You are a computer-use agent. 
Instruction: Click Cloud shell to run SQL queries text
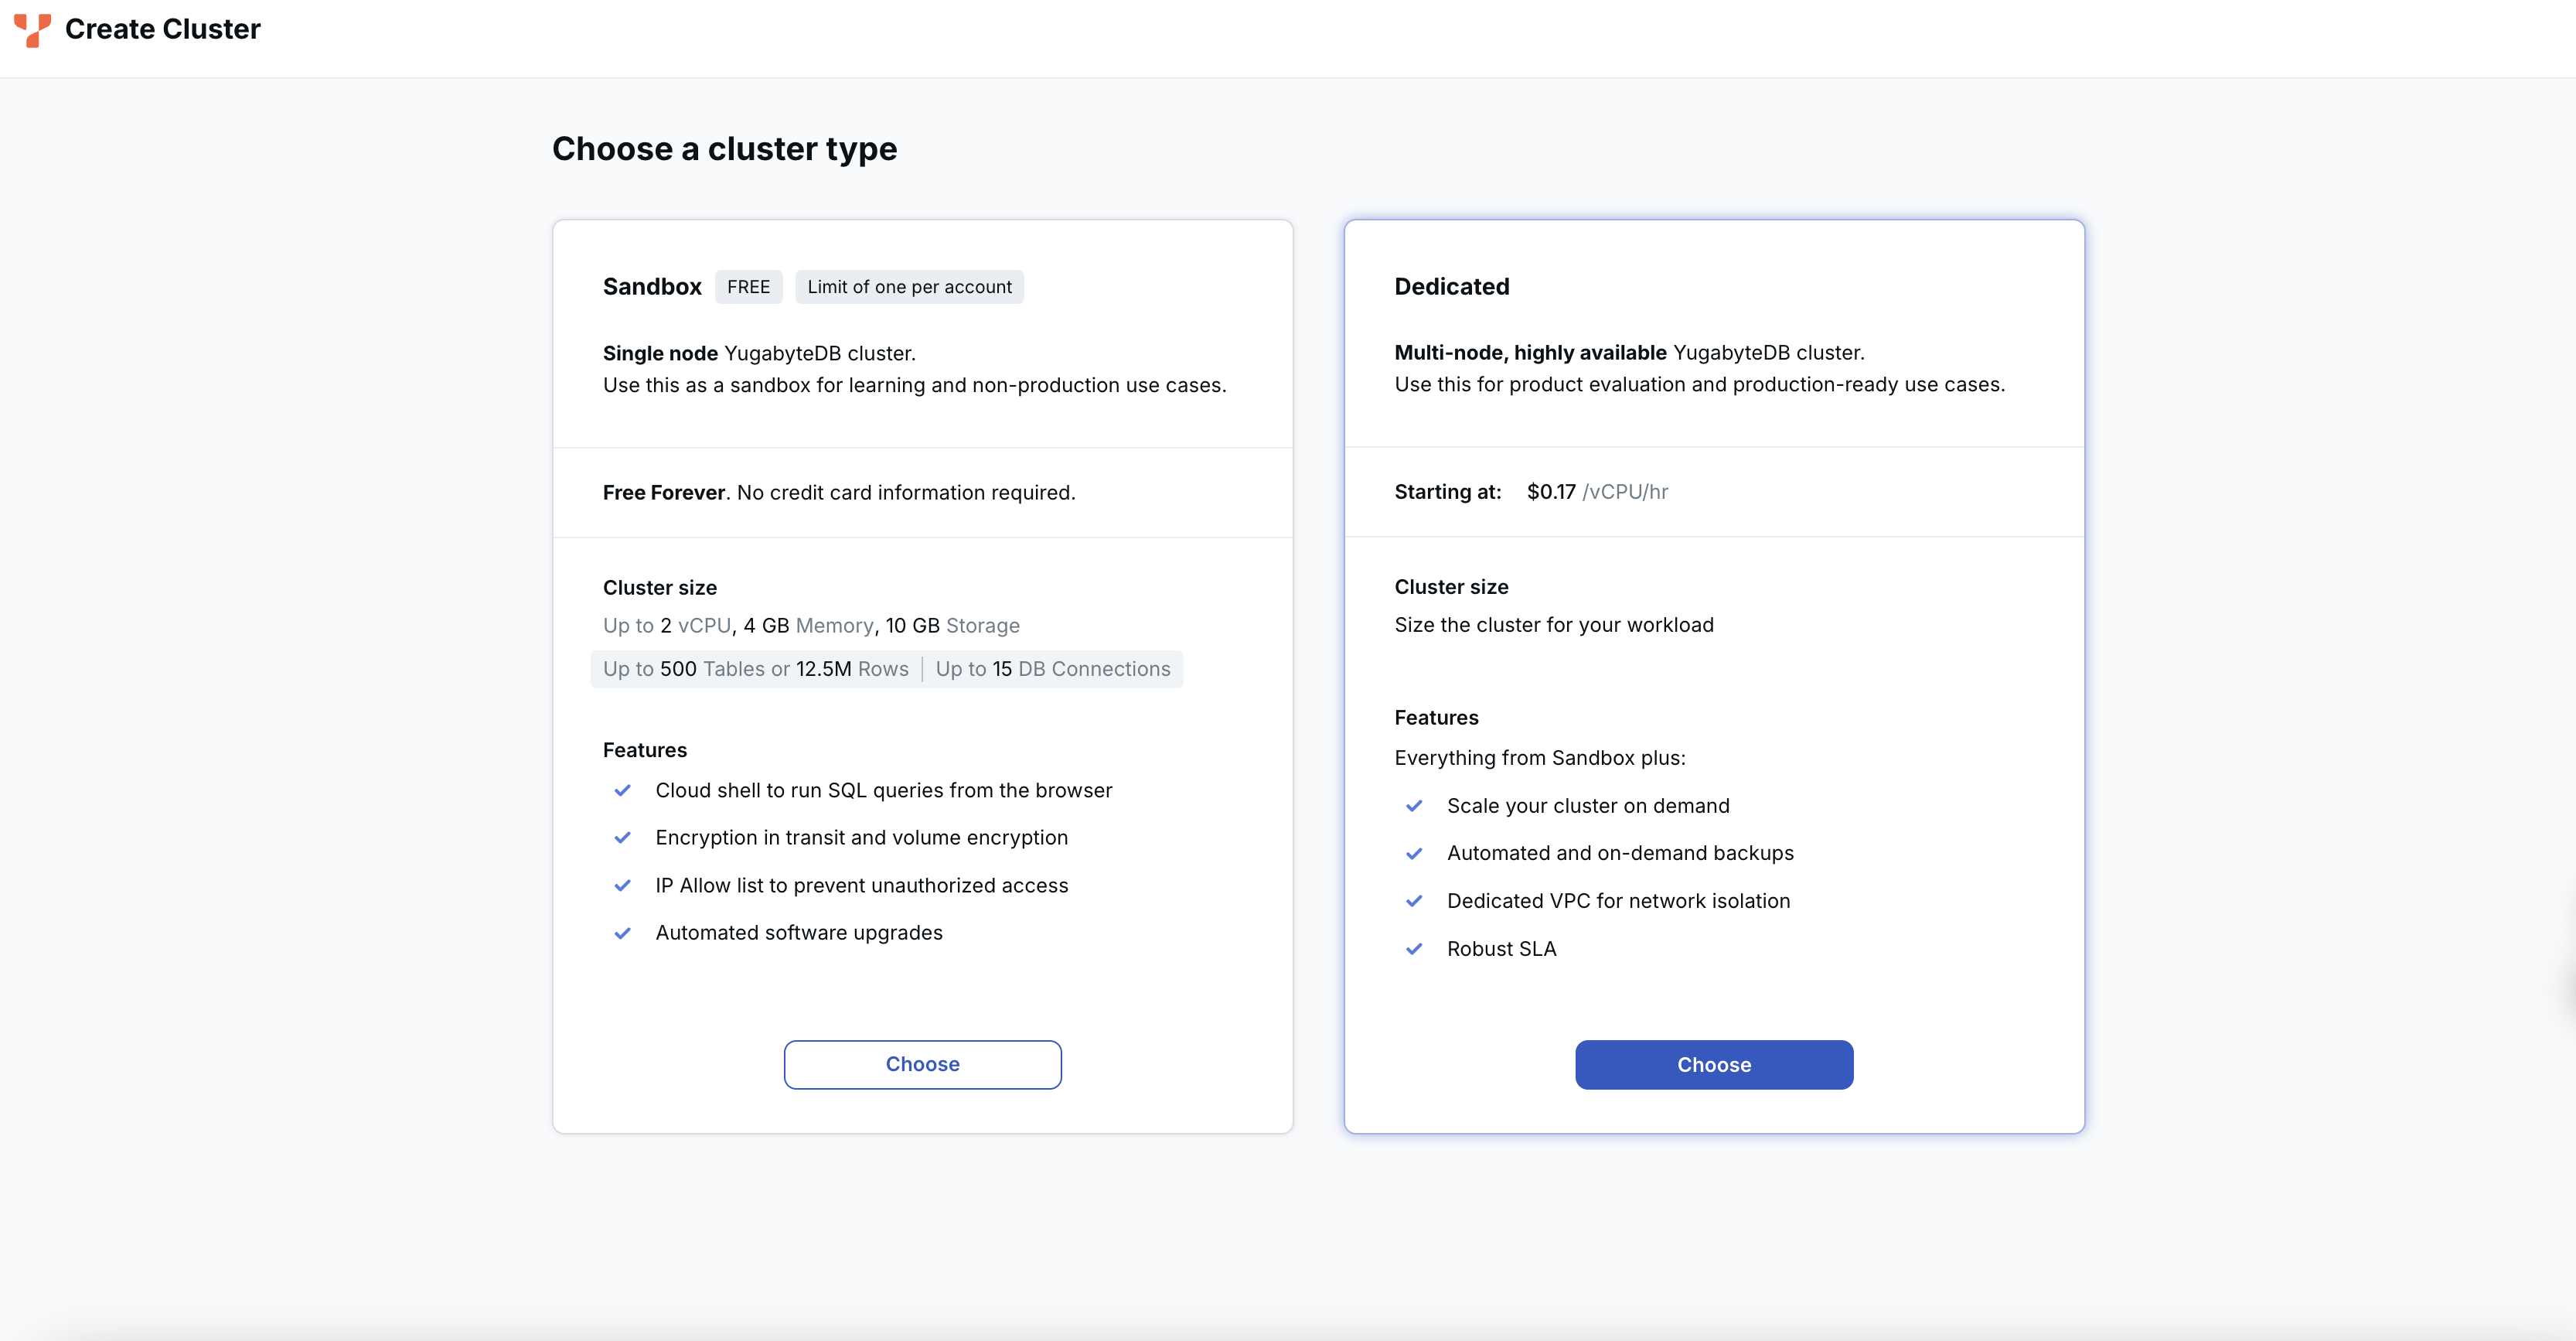pyautogui.click(x=883, y=790)
